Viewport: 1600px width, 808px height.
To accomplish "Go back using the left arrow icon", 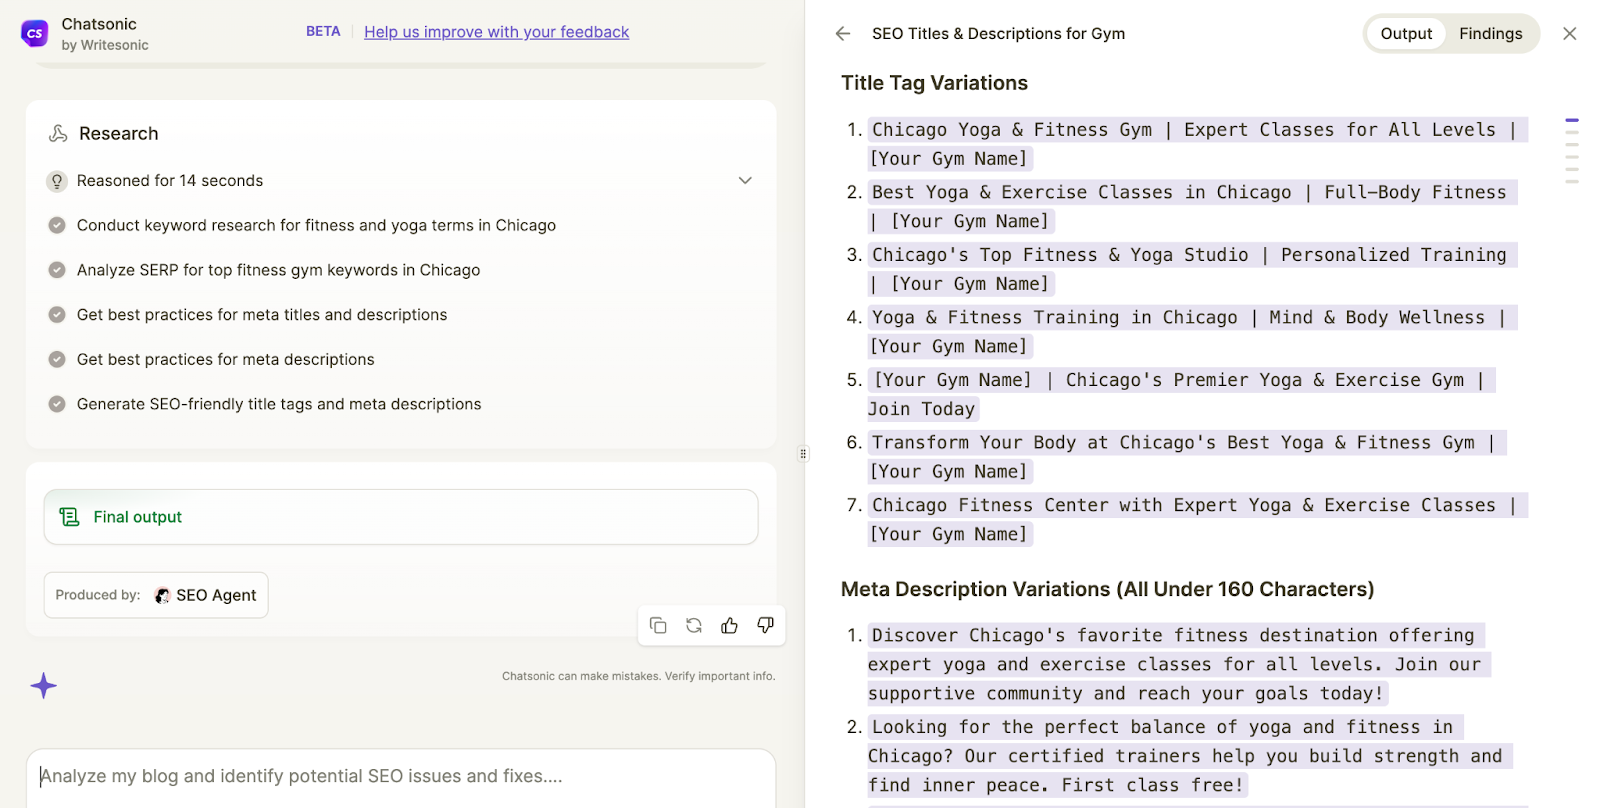I will point(843,34).
